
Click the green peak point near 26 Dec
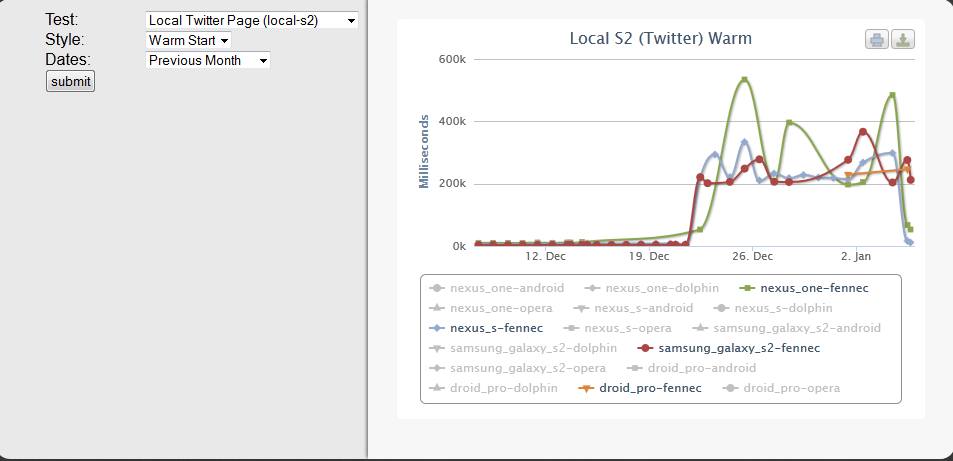click(745, 80)
